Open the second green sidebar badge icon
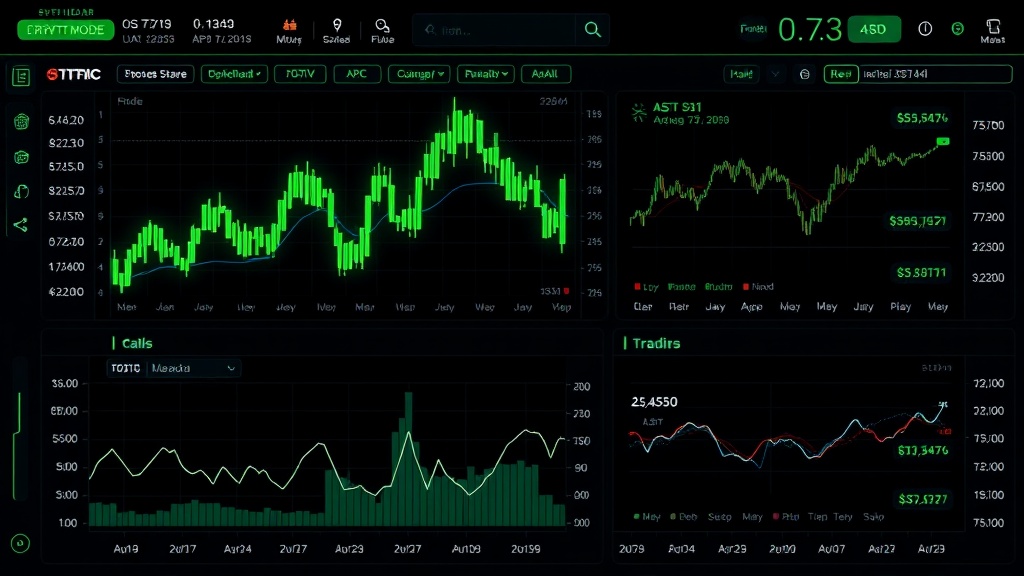The image size is (1024, 576). coord(22,157)
